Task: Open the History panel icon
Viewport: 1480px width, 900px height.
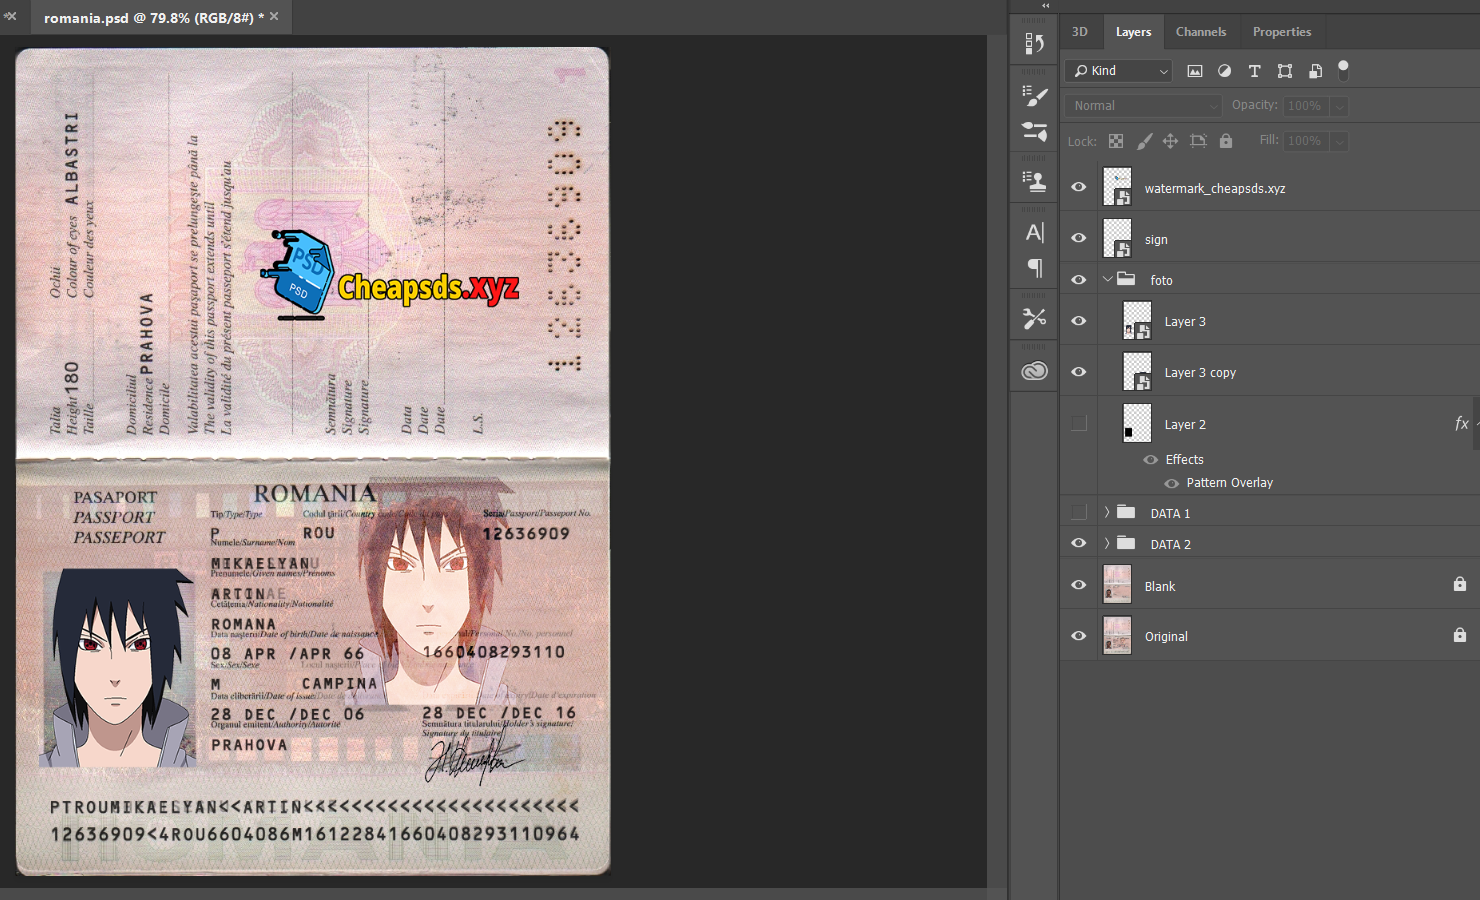Action: 1034,44
